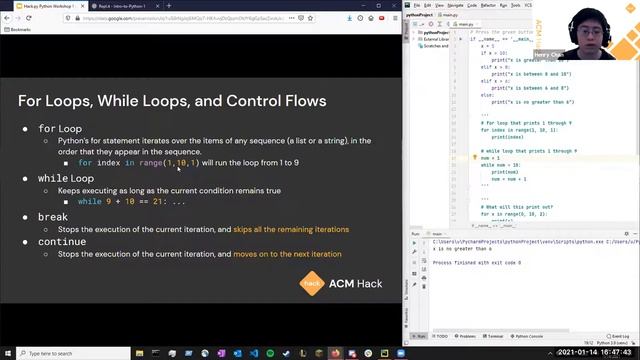Viewport: 640px width, 360px height.
Task: Open Spotify from taskbar
Action: [x=270, y=353]
